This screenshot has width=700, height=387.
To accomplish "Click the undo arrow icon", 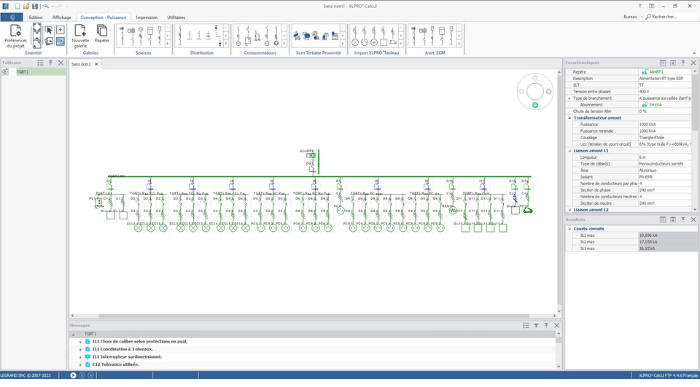I will point(46,6).
